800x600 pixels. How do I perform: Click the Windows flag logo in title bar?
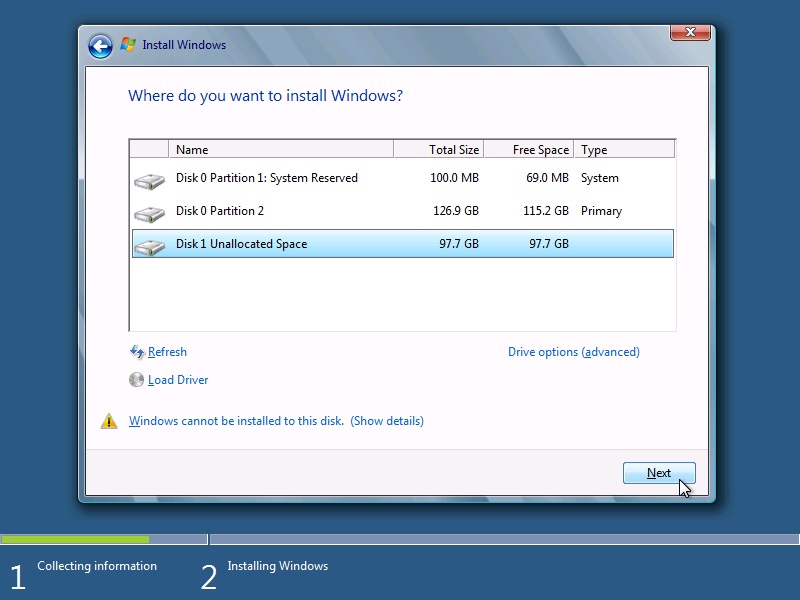click(x=128, y=44)
